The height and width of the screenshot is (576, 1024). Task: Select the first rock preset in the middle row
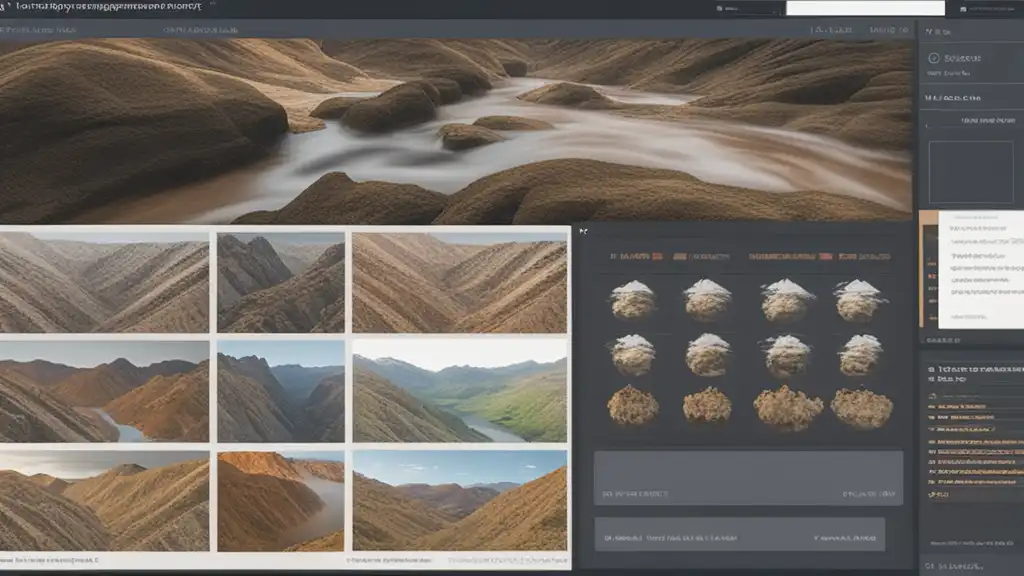(x=632, y=354)
